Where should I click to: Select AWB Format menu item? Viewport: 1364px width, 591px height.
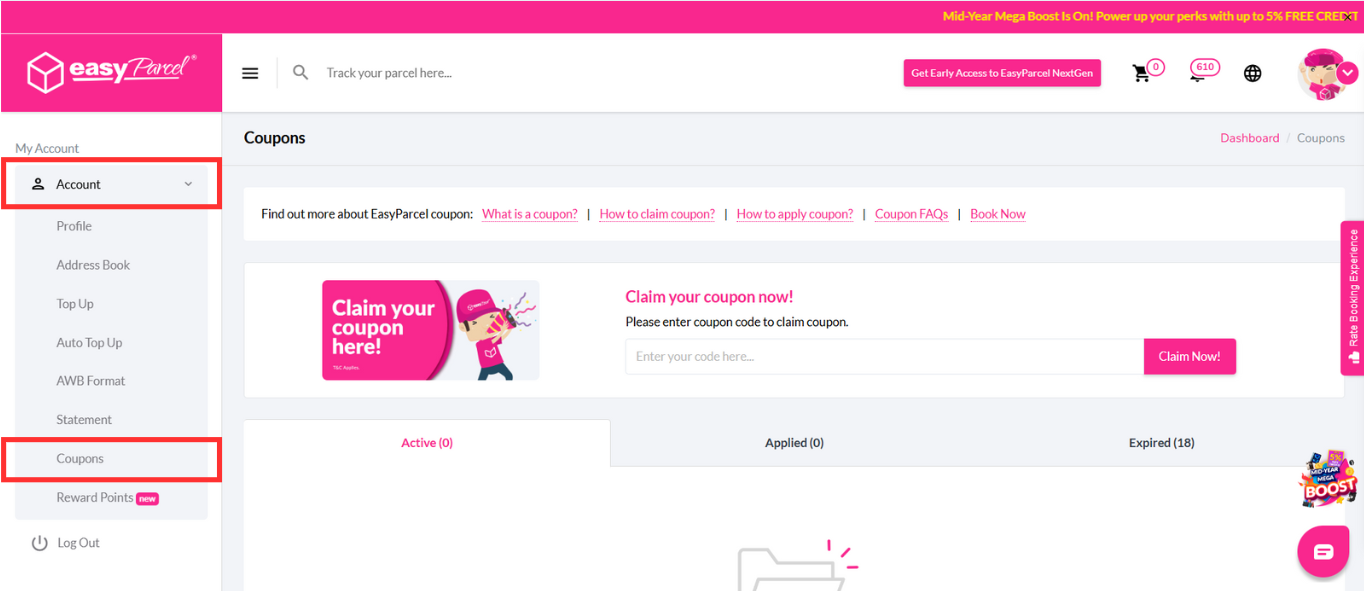91,381
